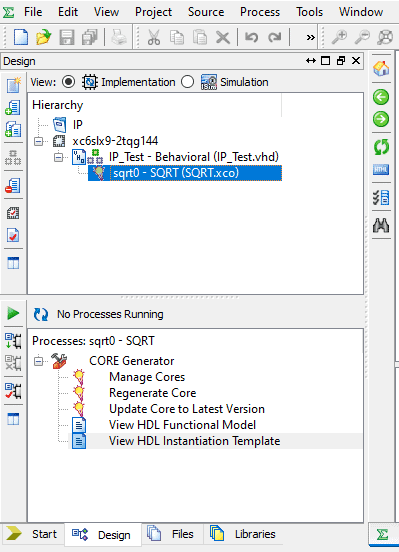399x552 pixels.
Task: Select the Design tab at bottom
Action: point(103,535)
